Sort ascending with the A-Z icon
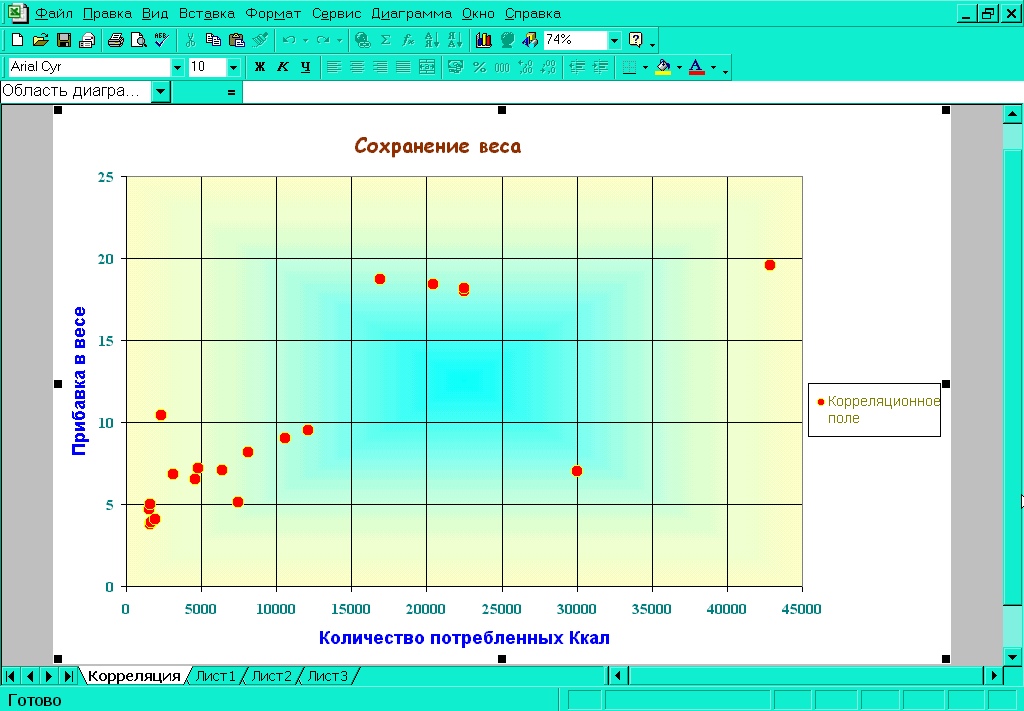The height and width of the screenshot is (711, 1024). (x=432, y=40)
